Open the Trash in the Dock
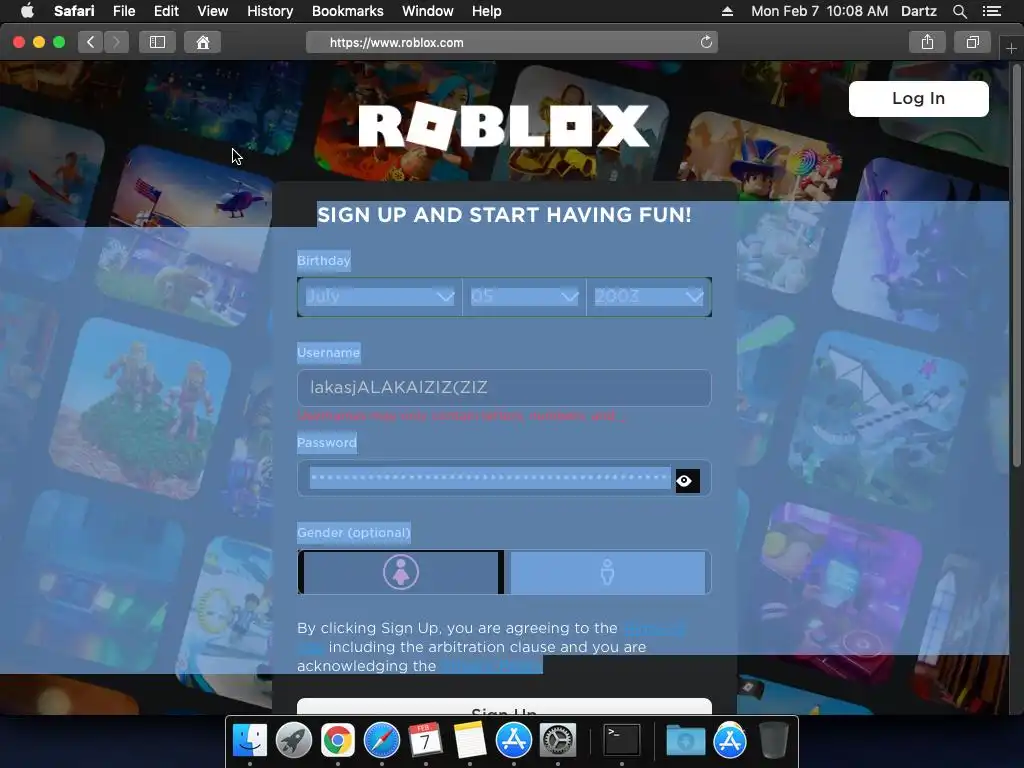 click(x=774, y=740)
